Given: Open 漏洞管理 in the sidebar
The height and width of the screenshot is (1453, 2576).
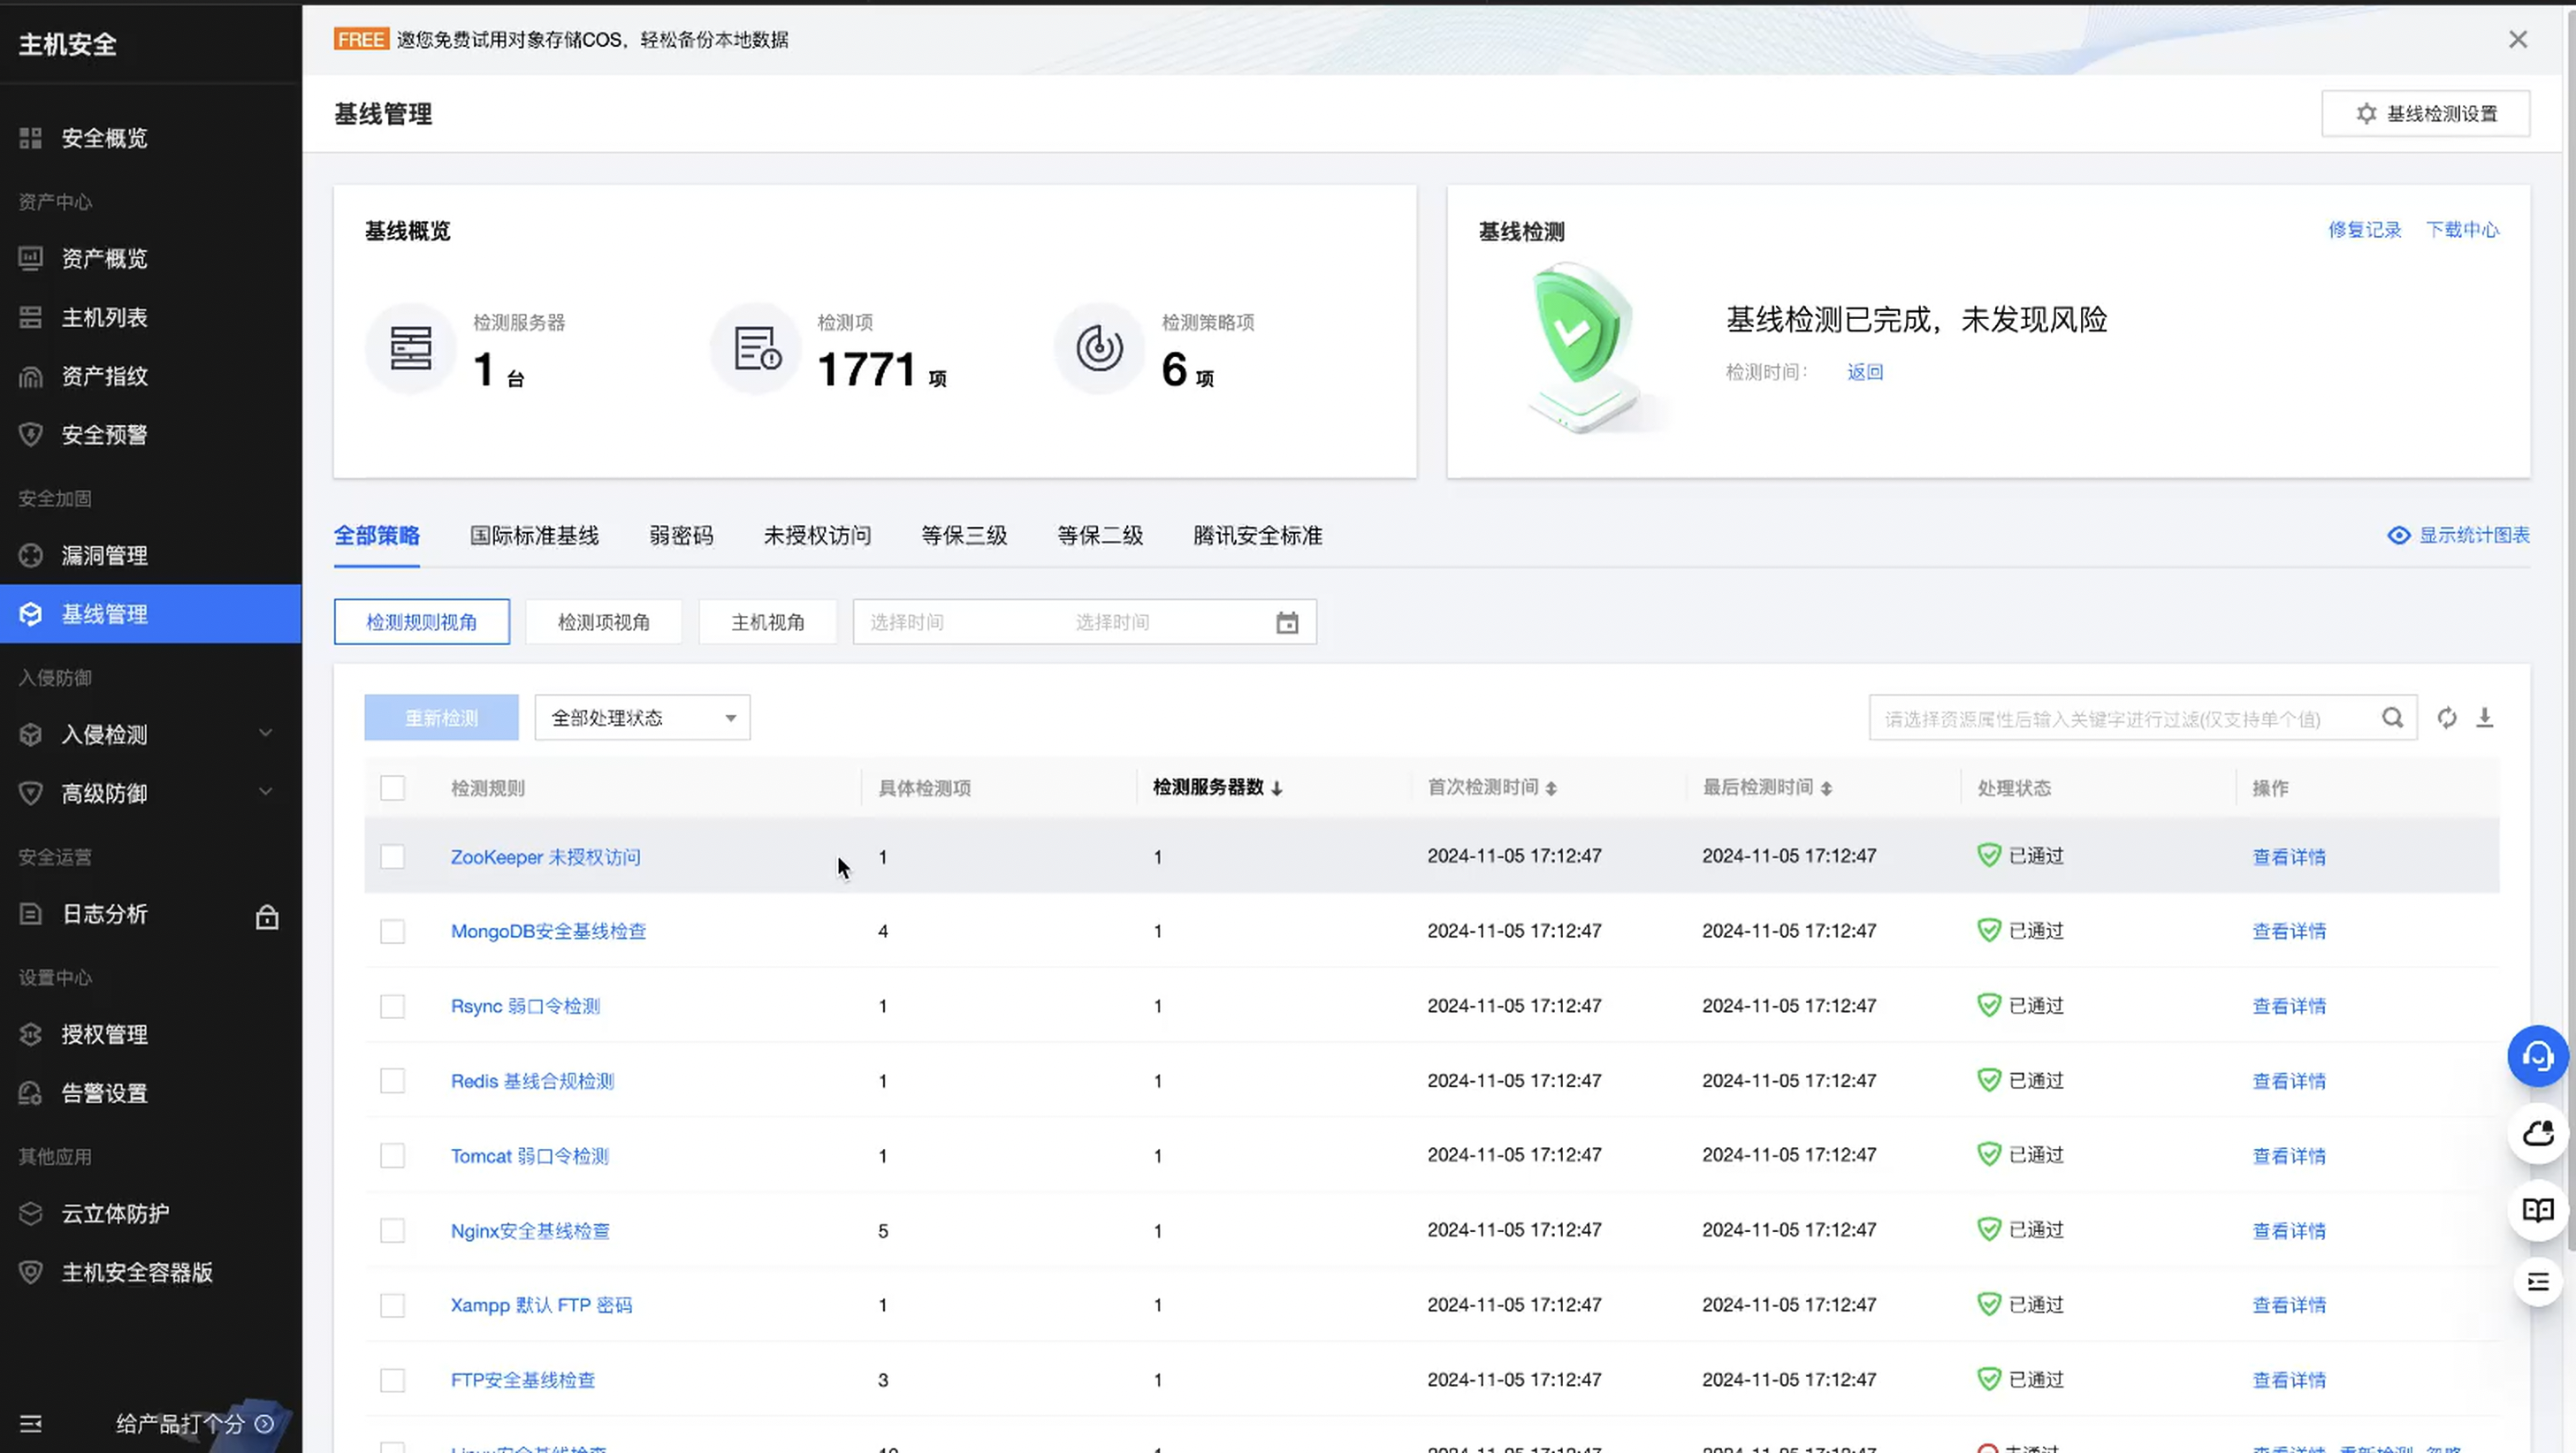Looking at the screenshot, I should coord(105,555).
